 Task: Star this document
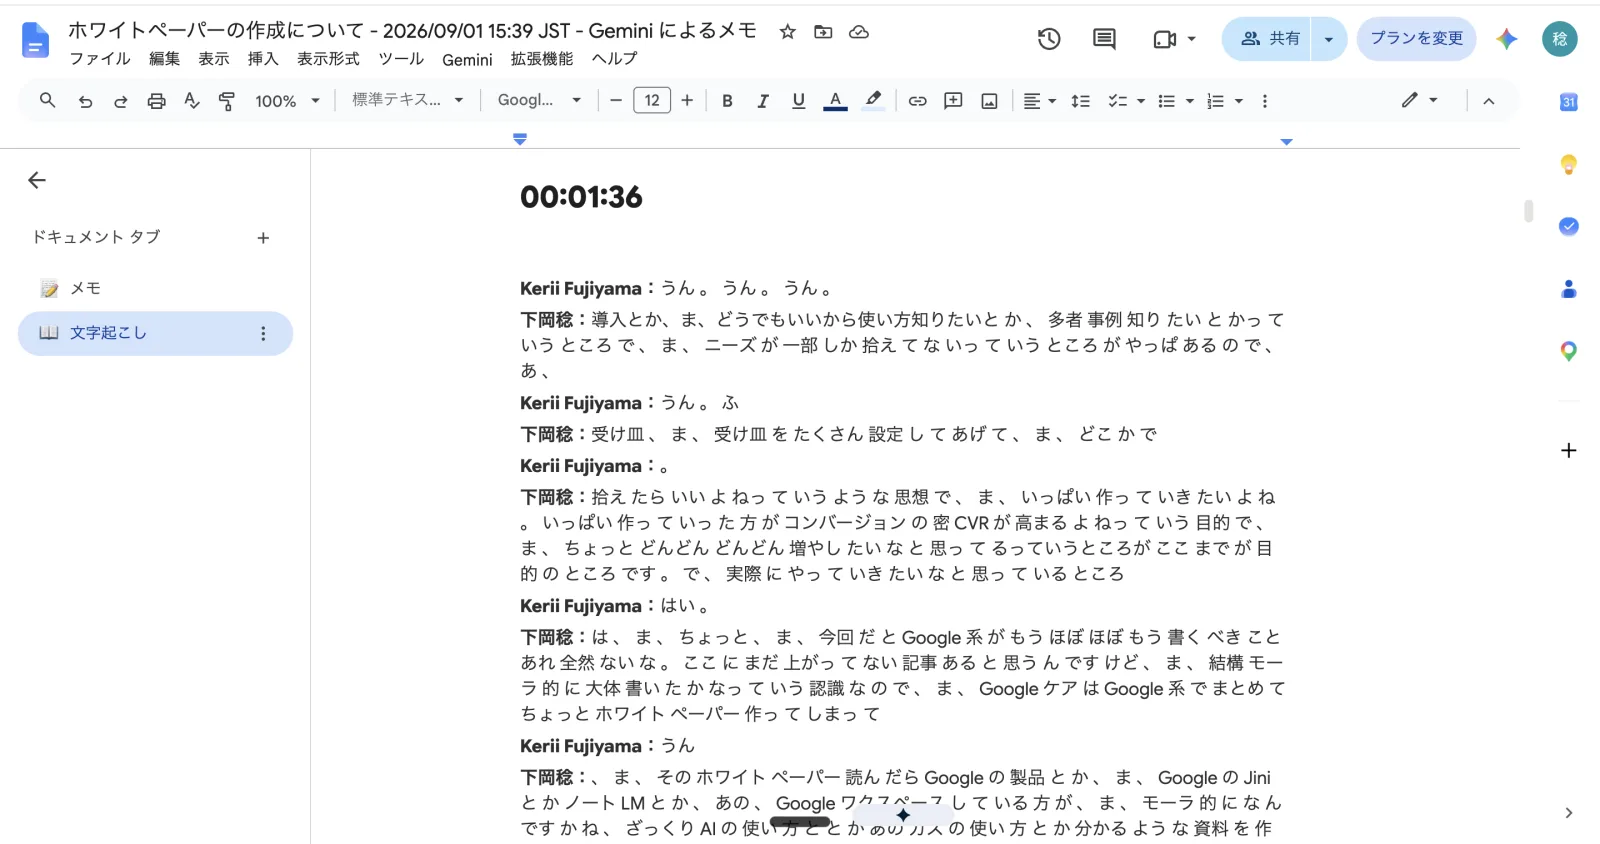tap(788, 32)
